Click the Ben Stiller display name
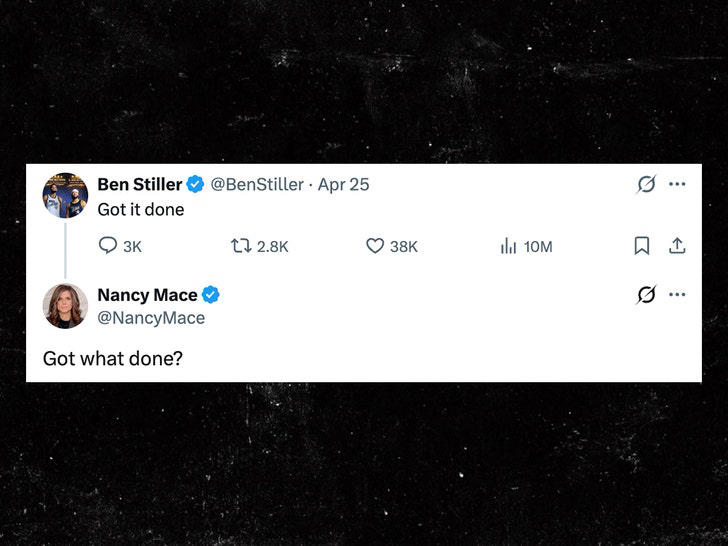This screenshot has height=546, width=728. (139, 185)
